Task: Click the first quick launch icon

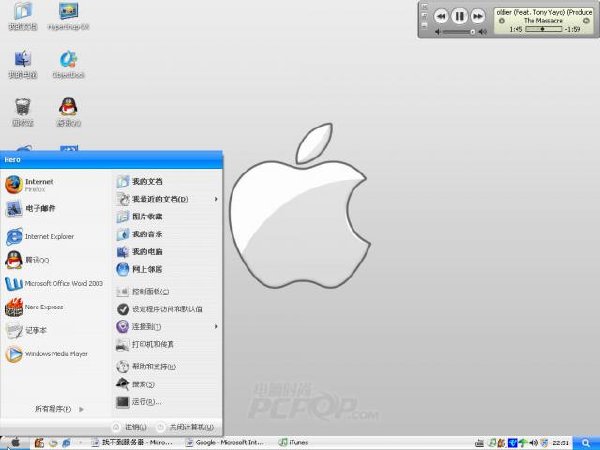Action: point(39,443)
